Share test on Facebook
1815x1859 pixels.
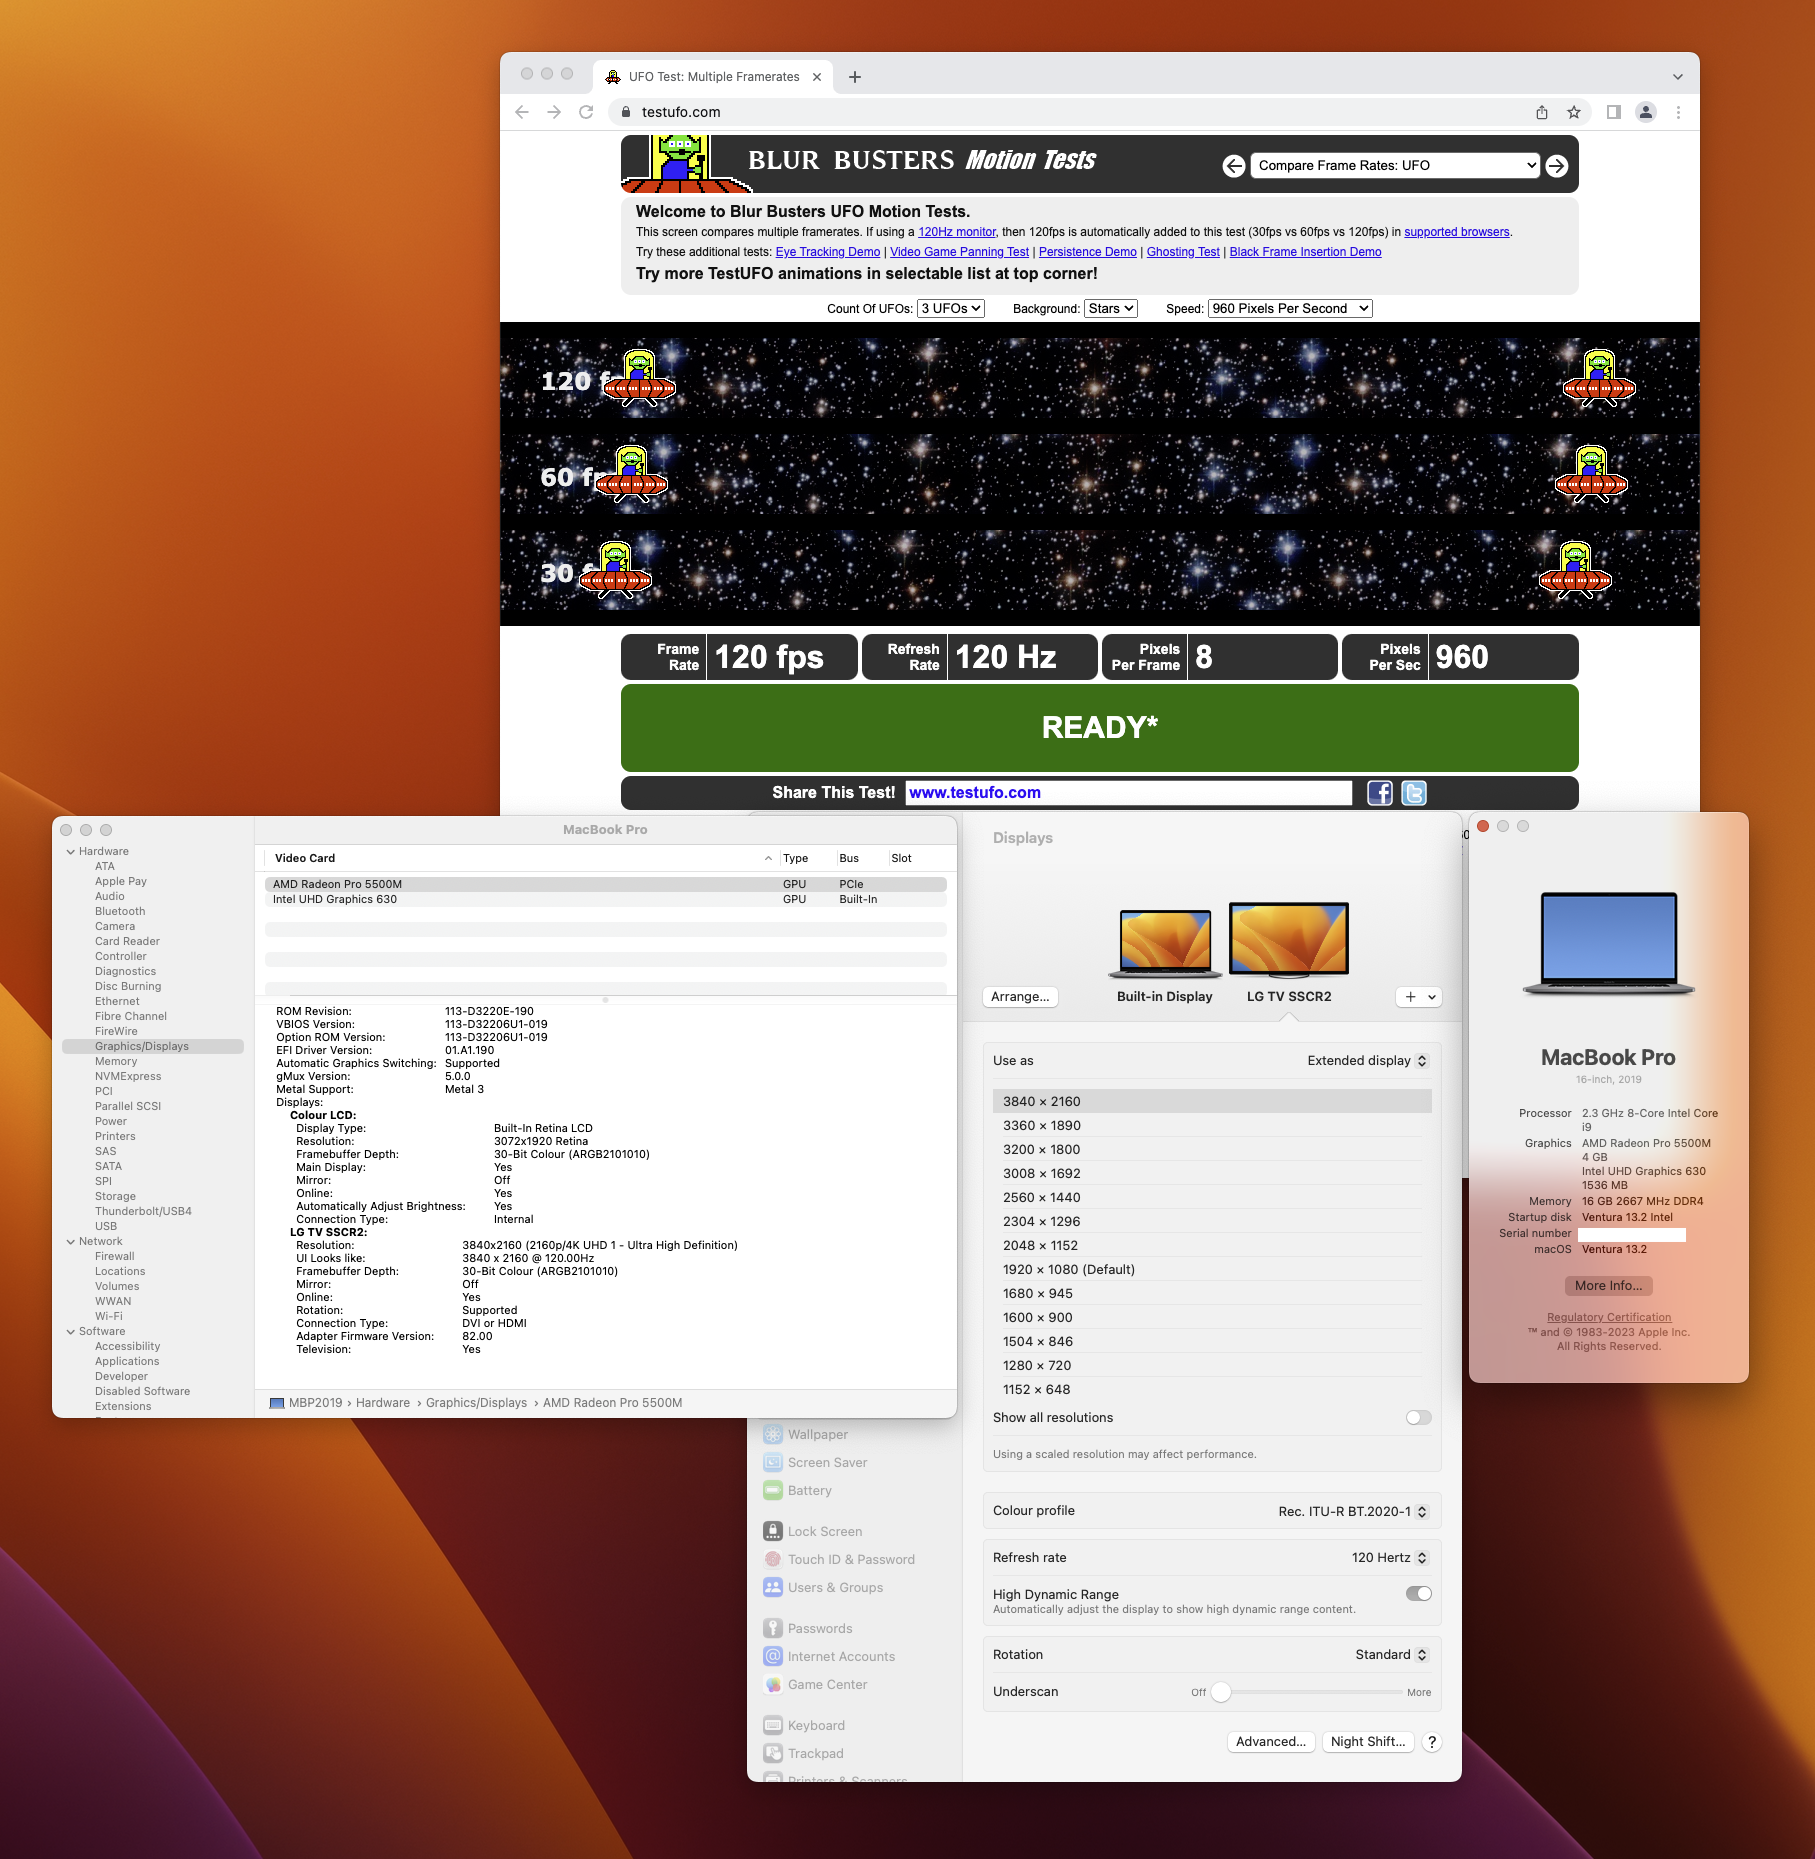point(1380,793)
